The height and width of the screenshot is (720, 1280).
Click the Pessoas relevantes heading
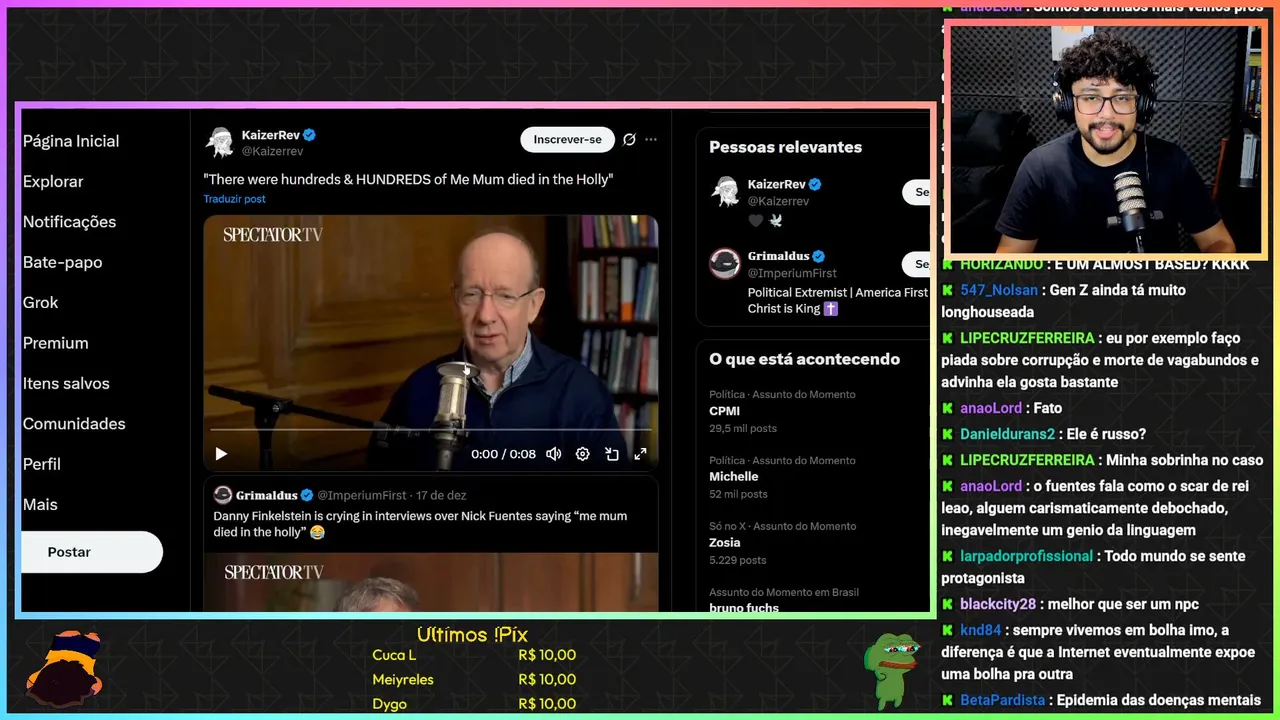(x=785, y=147)
